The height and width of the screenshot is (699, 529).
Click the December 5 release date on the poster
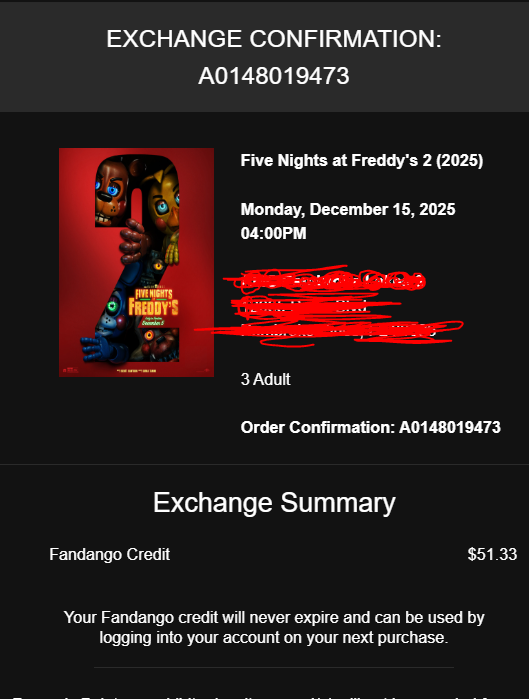pos(153,322)
